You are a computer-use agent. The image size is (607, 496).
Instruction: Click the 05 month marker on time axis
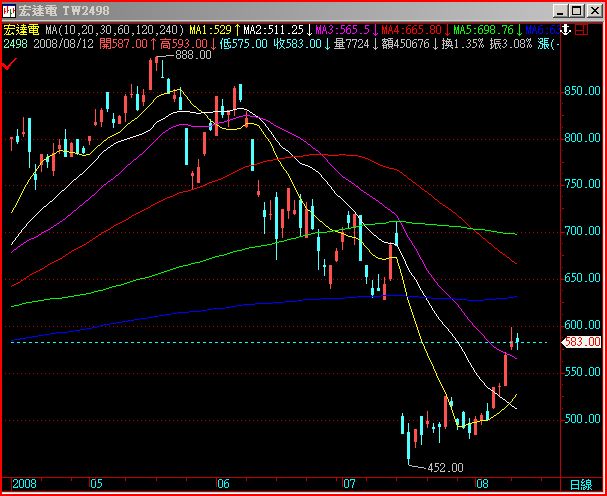(x=96, y=484)
